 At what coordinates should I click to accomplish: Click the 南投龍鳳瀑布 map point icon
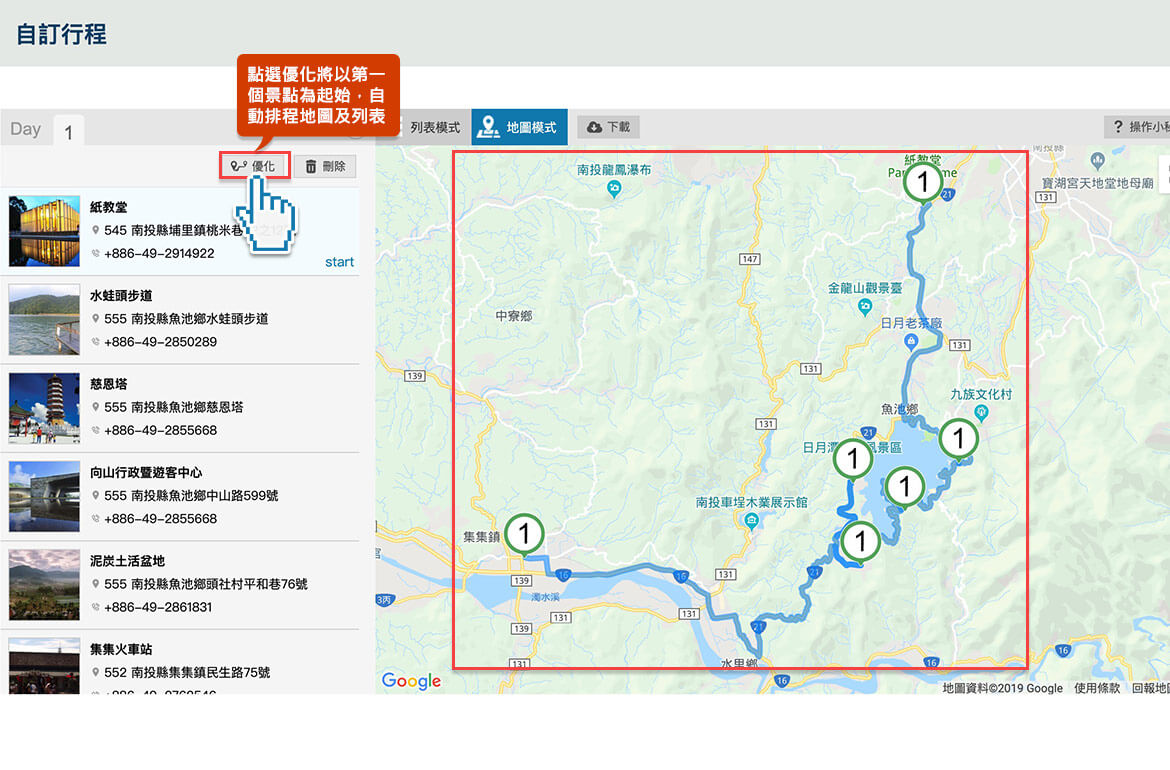[x=614, y=189]
